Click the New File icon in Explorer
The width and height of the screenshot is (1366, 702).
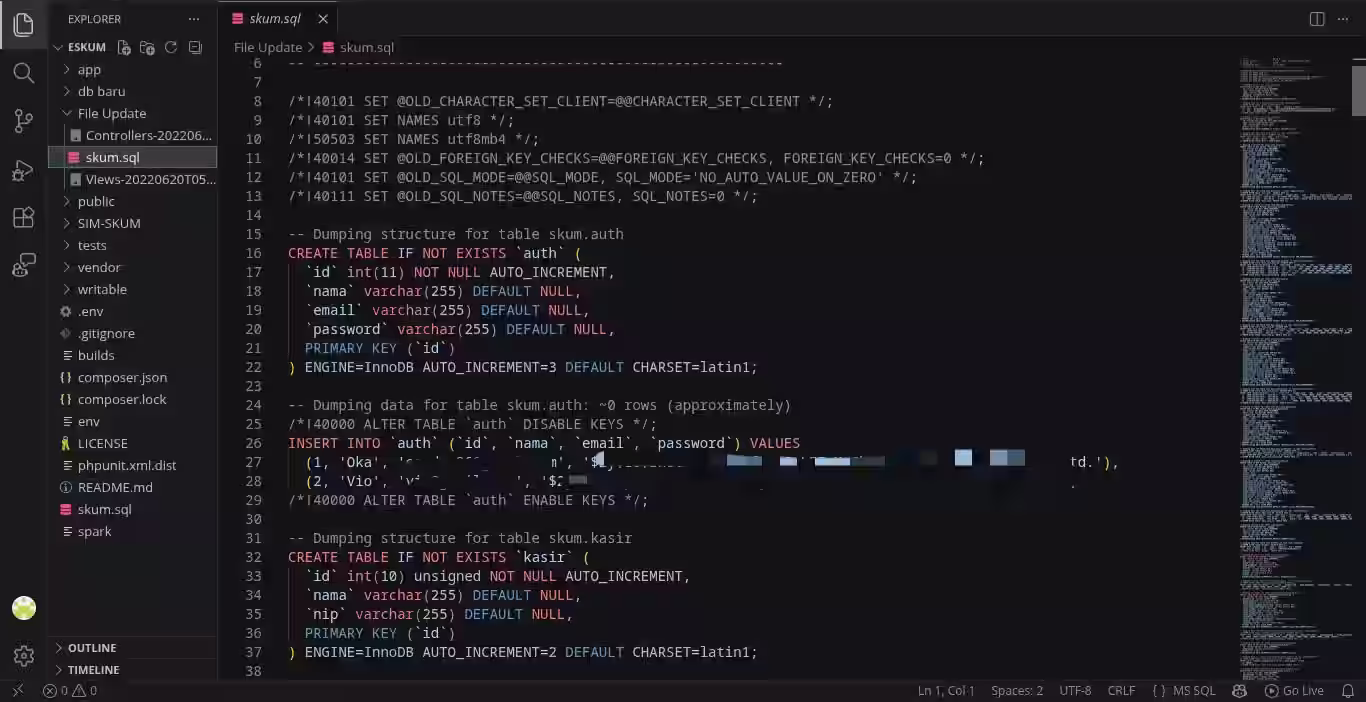(x=124, y=47)
